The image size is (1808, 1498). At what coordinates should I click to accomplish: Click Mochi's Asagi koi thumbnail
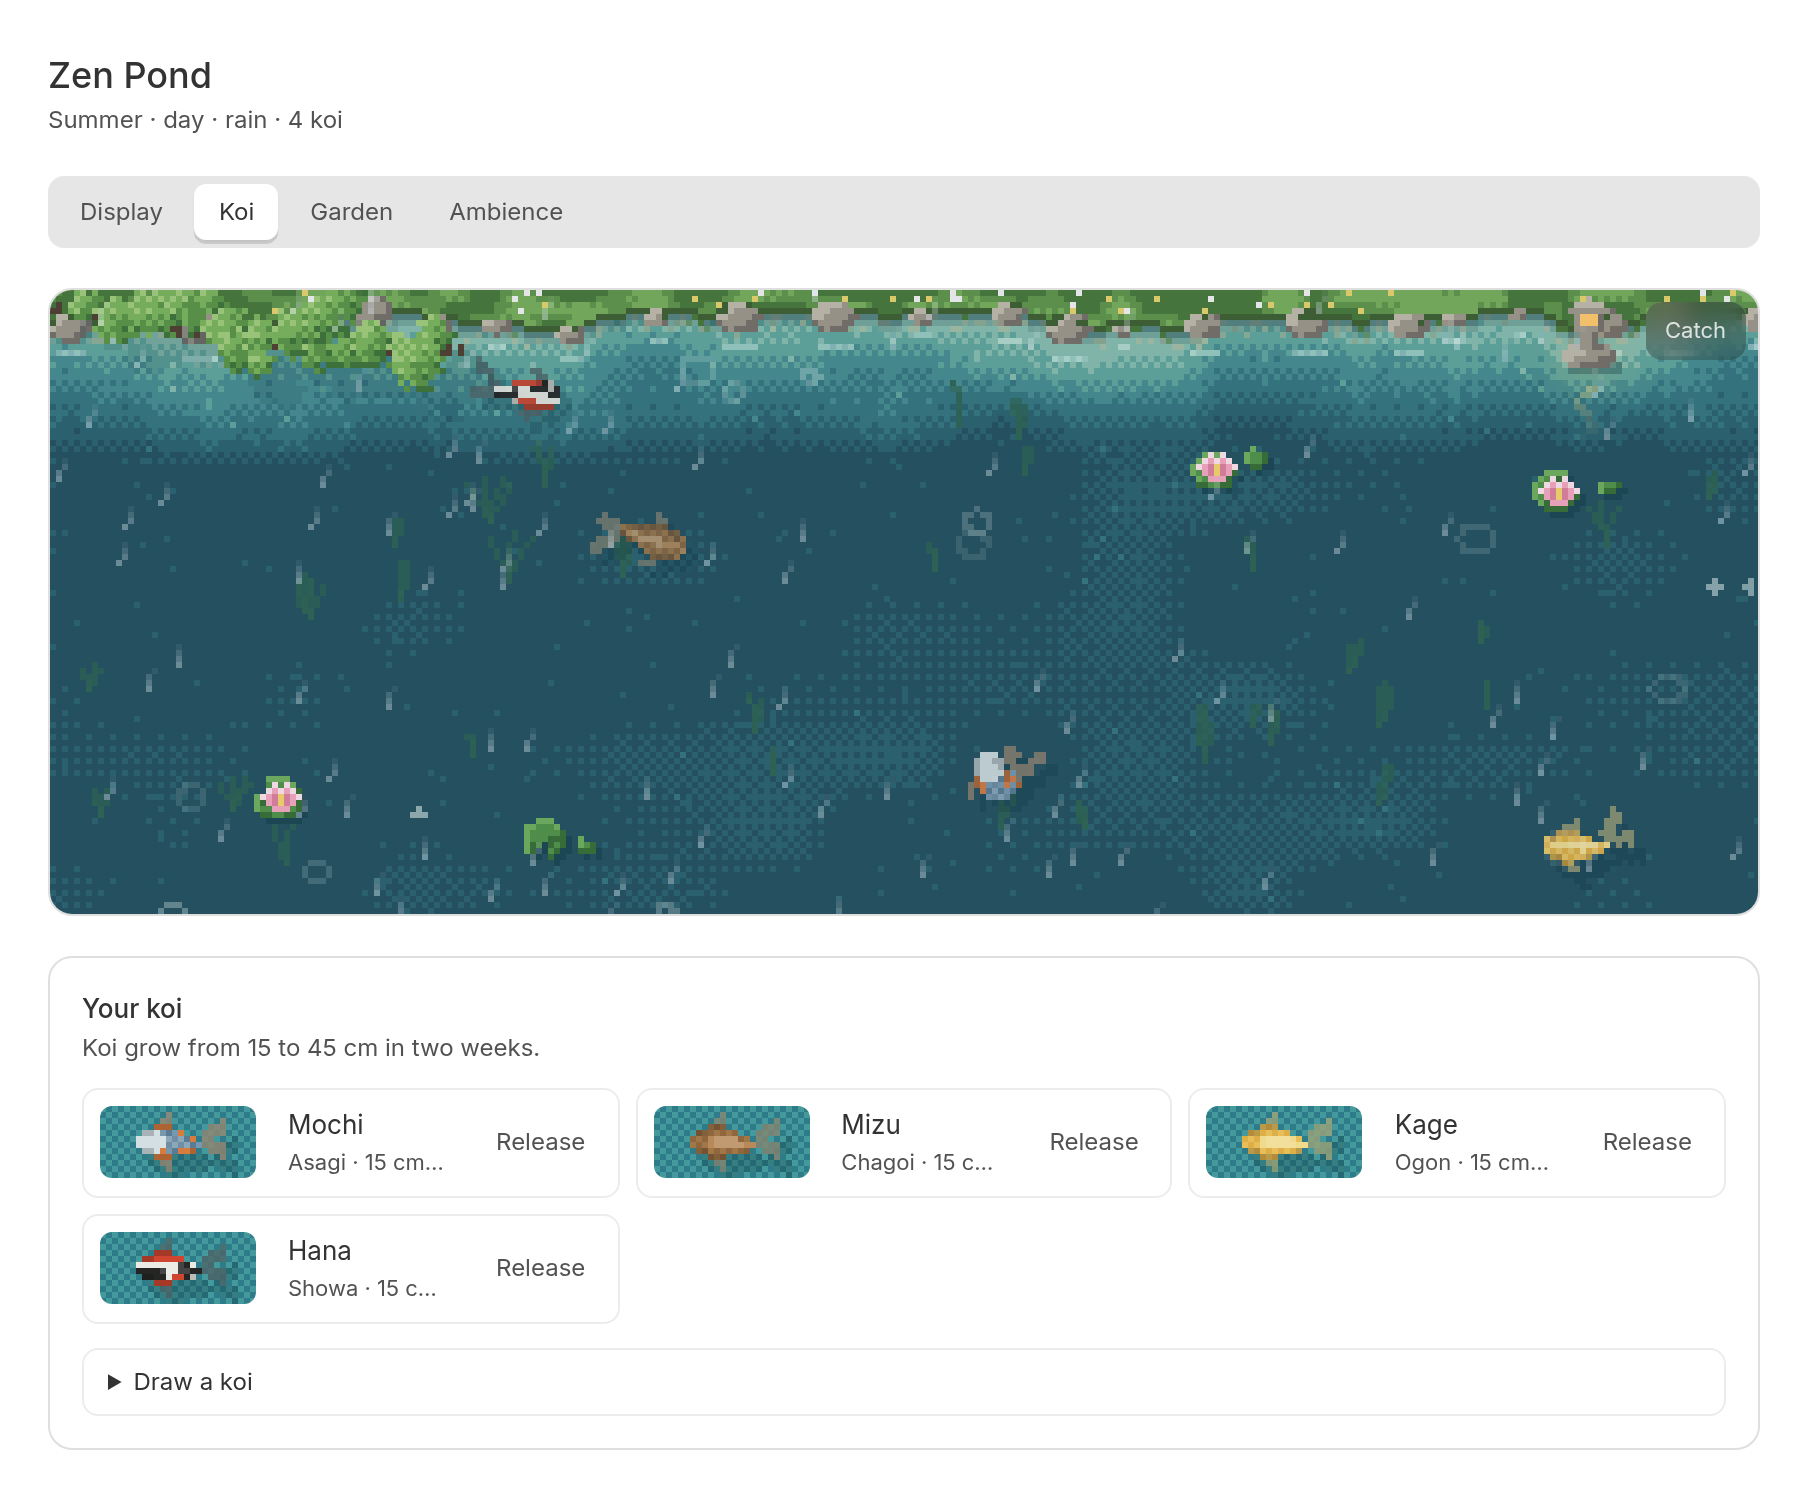(178, 1142)
